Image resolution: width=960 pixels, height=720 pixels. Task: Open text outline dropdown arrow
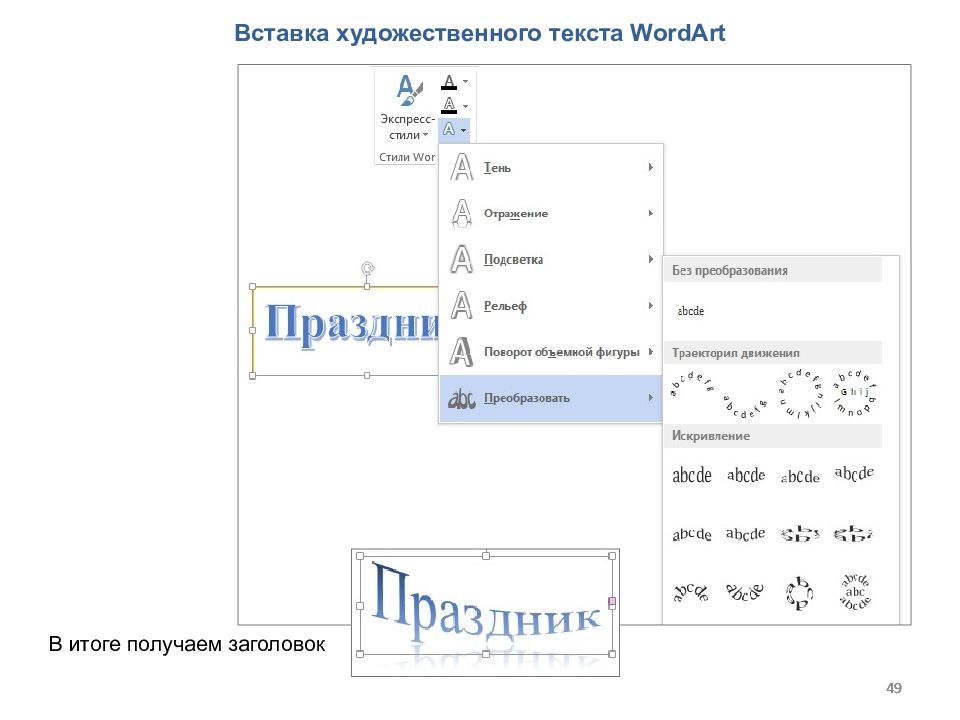(465, 106)
